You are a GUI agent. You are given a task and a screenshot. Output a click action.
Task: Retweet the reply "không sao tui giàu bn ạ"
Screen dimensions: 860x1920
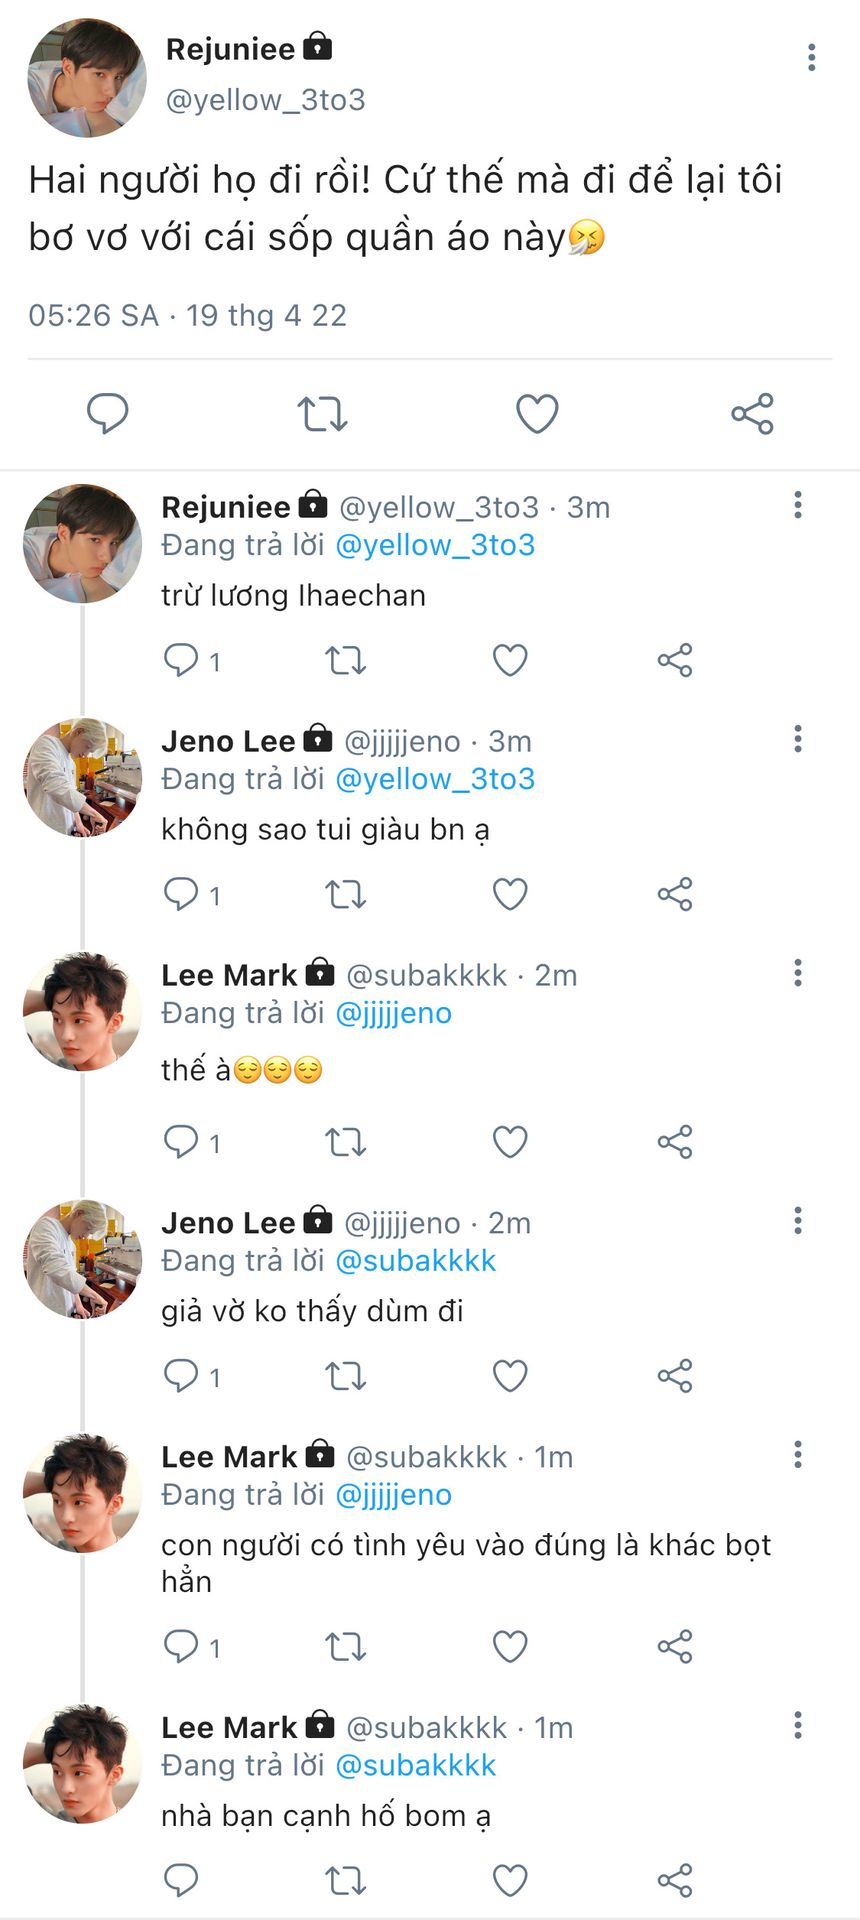click(x=346, y=894)
